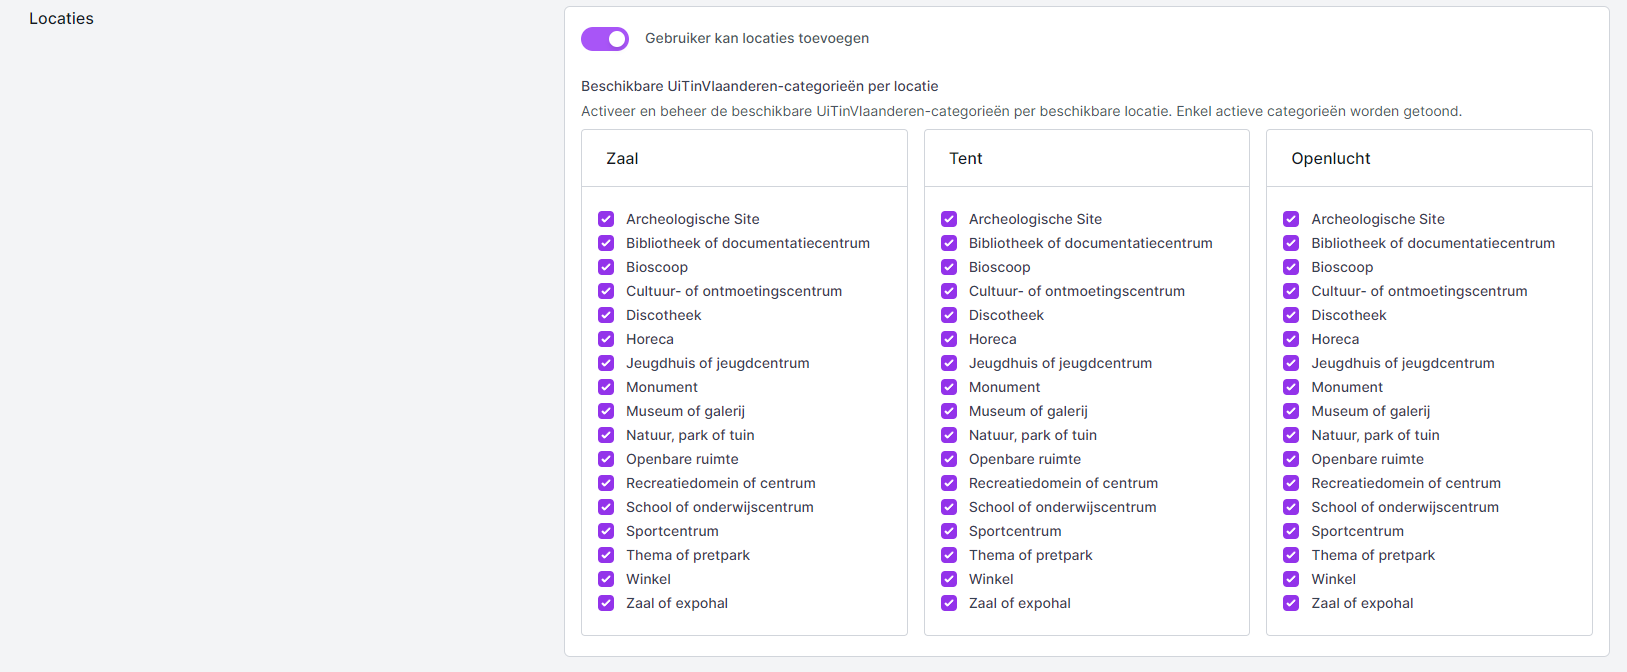Toggle Bibliotheek of documentatiecentrum under Openlucht
The image size is (1627, 672).
point(1291,243)
